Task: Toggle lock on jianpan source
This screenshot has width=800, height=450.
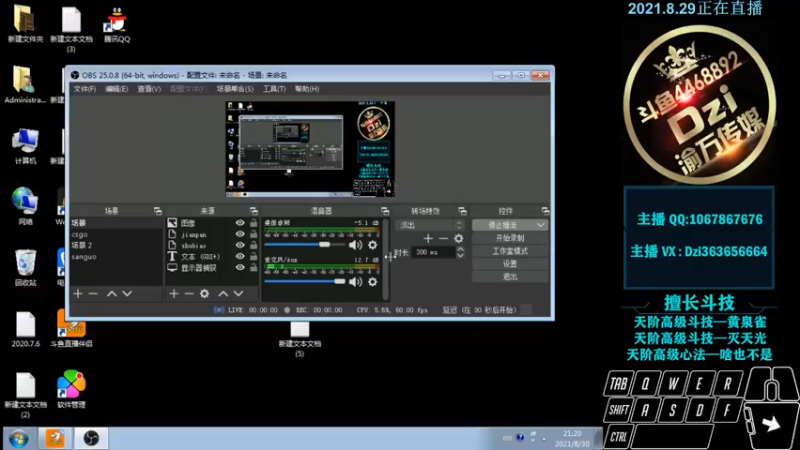Action: coord(253,234)
